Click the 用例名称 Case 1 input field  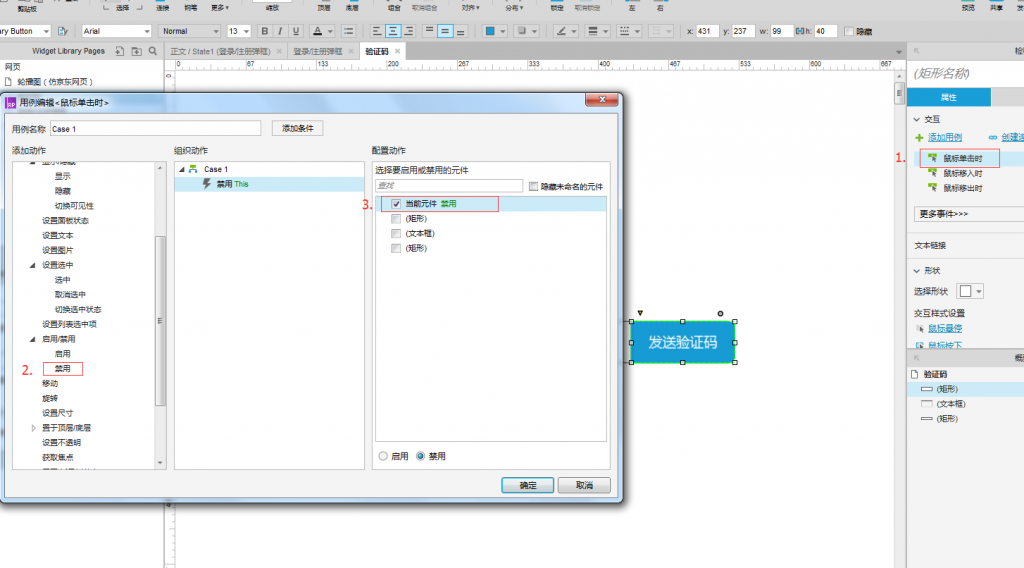coord(155,129)
